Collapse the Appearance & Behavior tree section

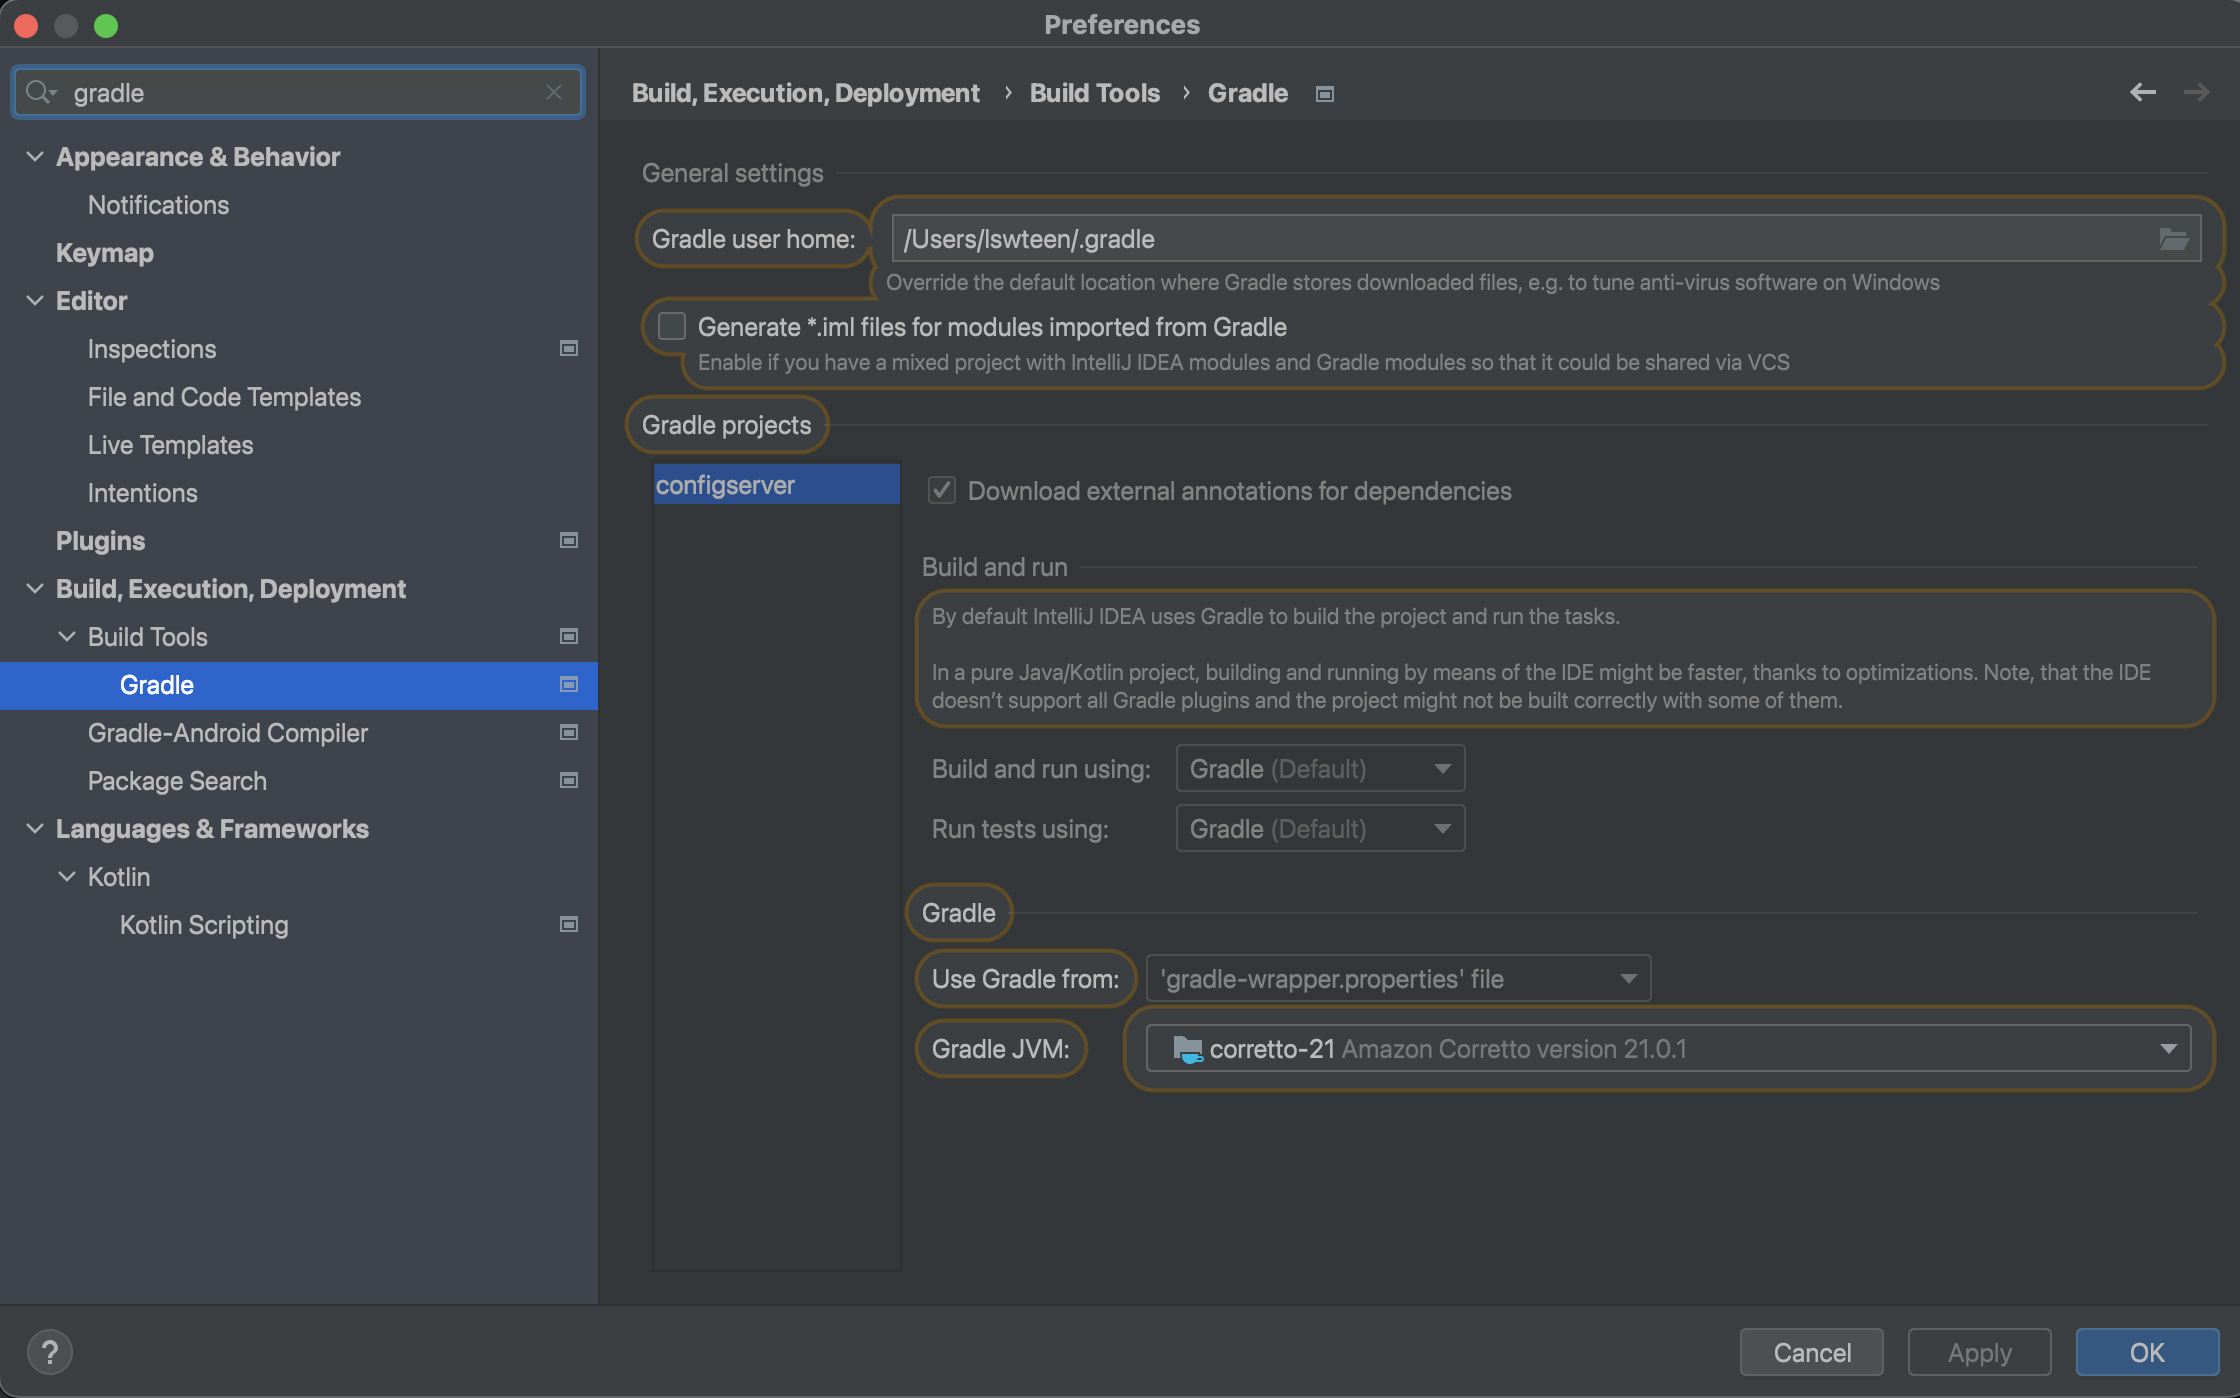pos(35,157)
